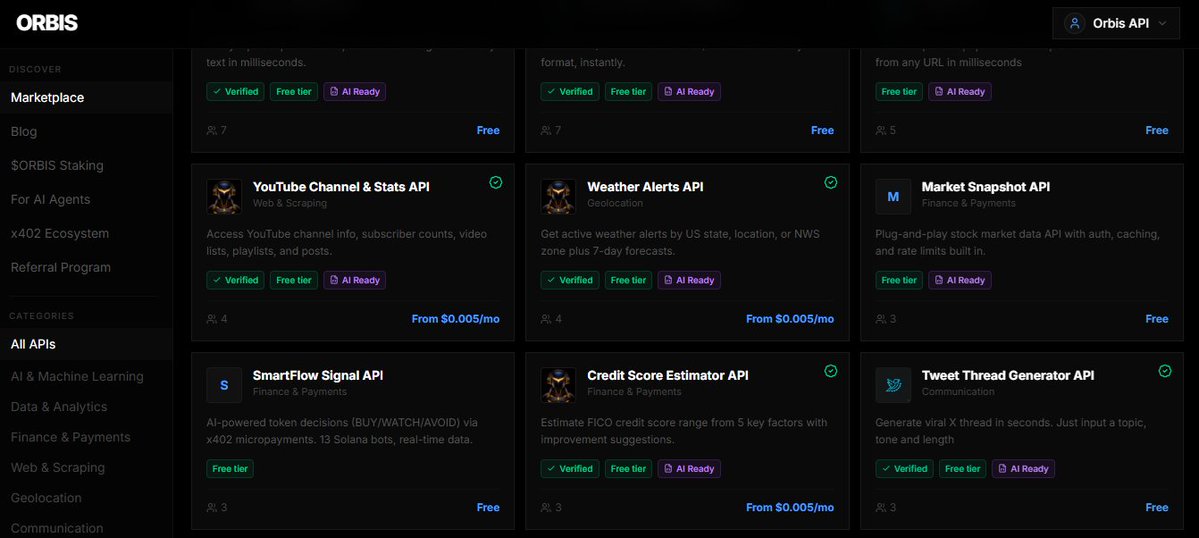This screenshot has width=1199, height=538.
Task: Select All APIs category
Action: tap(86, 344)
